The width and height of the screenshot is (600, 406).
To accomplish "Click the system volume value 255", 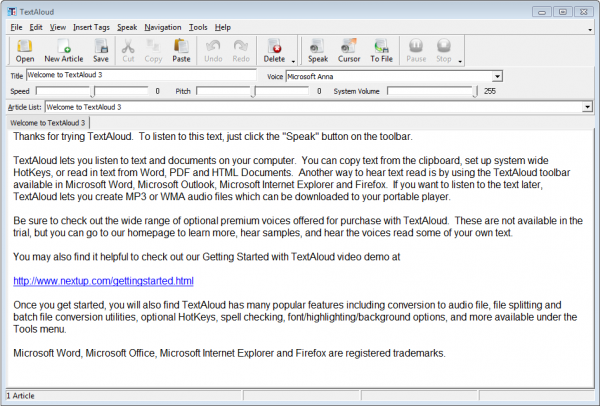I will 489,91.
